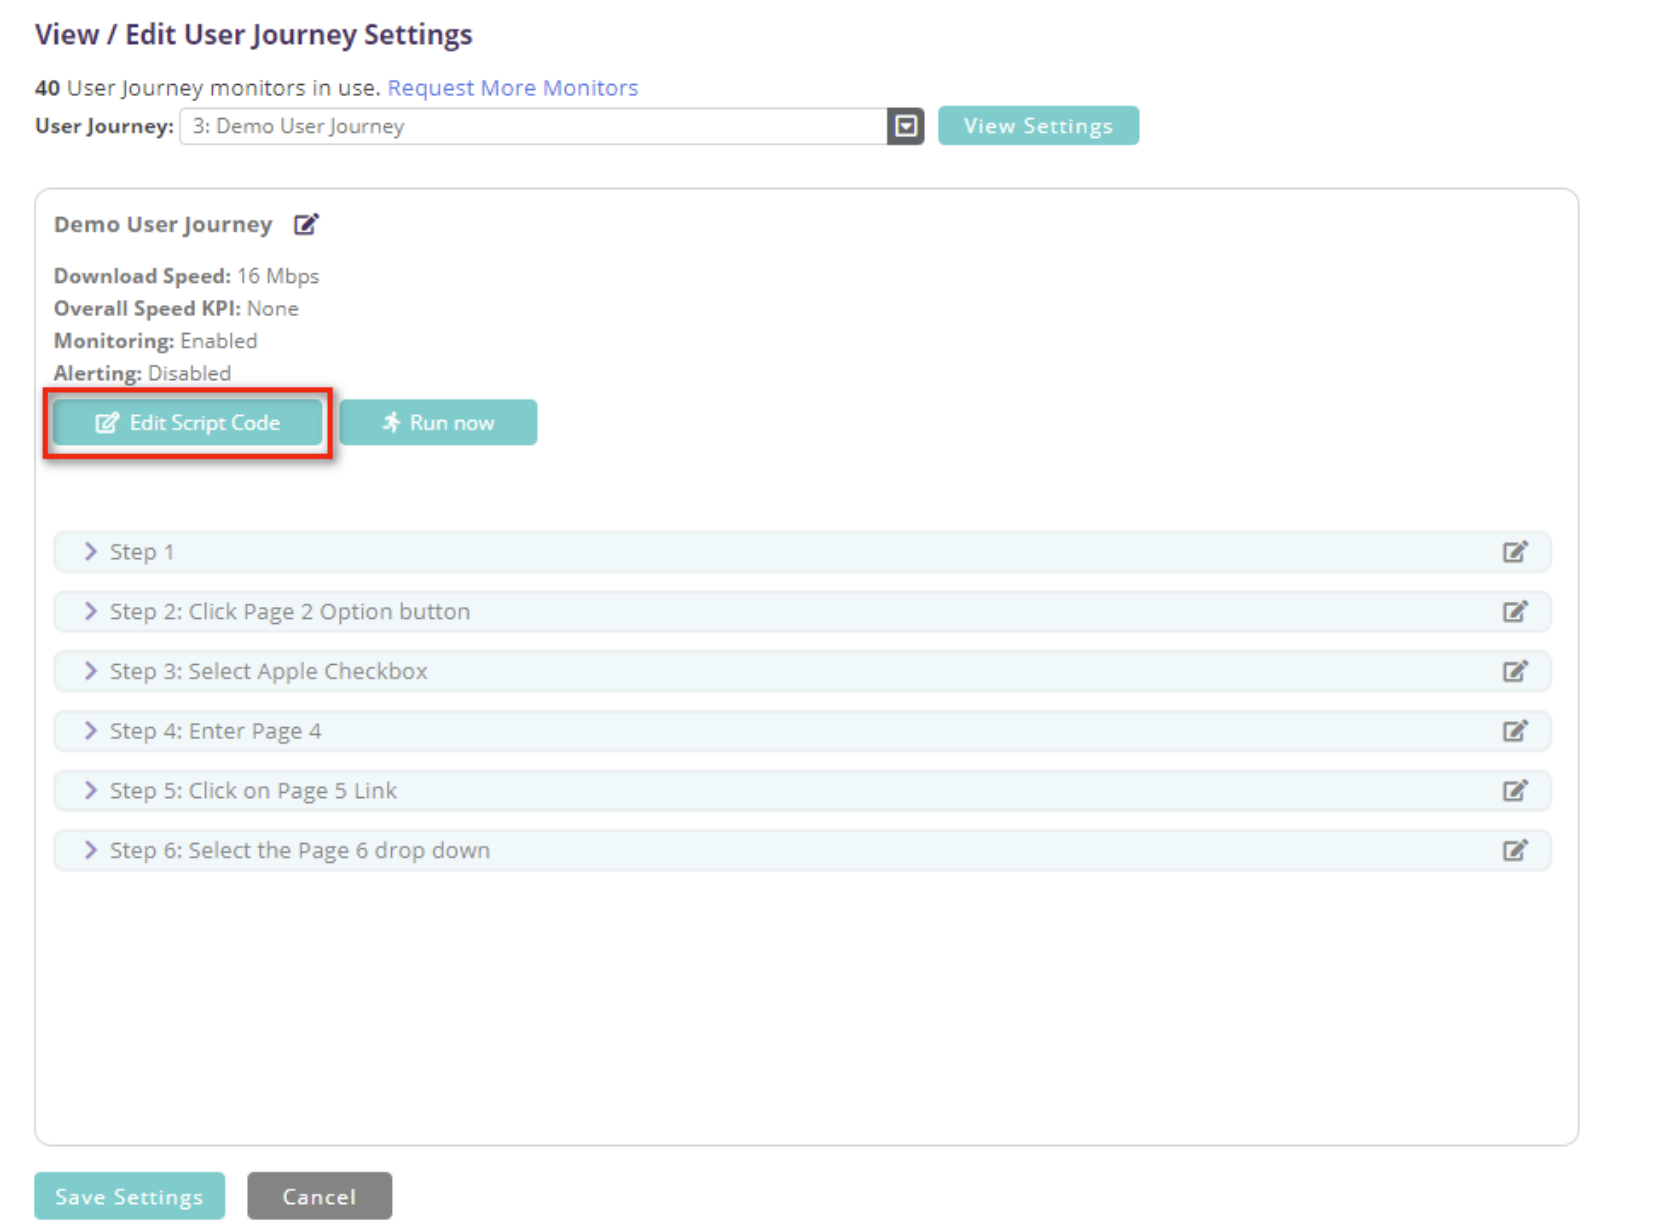
Task: Cancel the user journey edits
Action: (x=319, y=1196)
